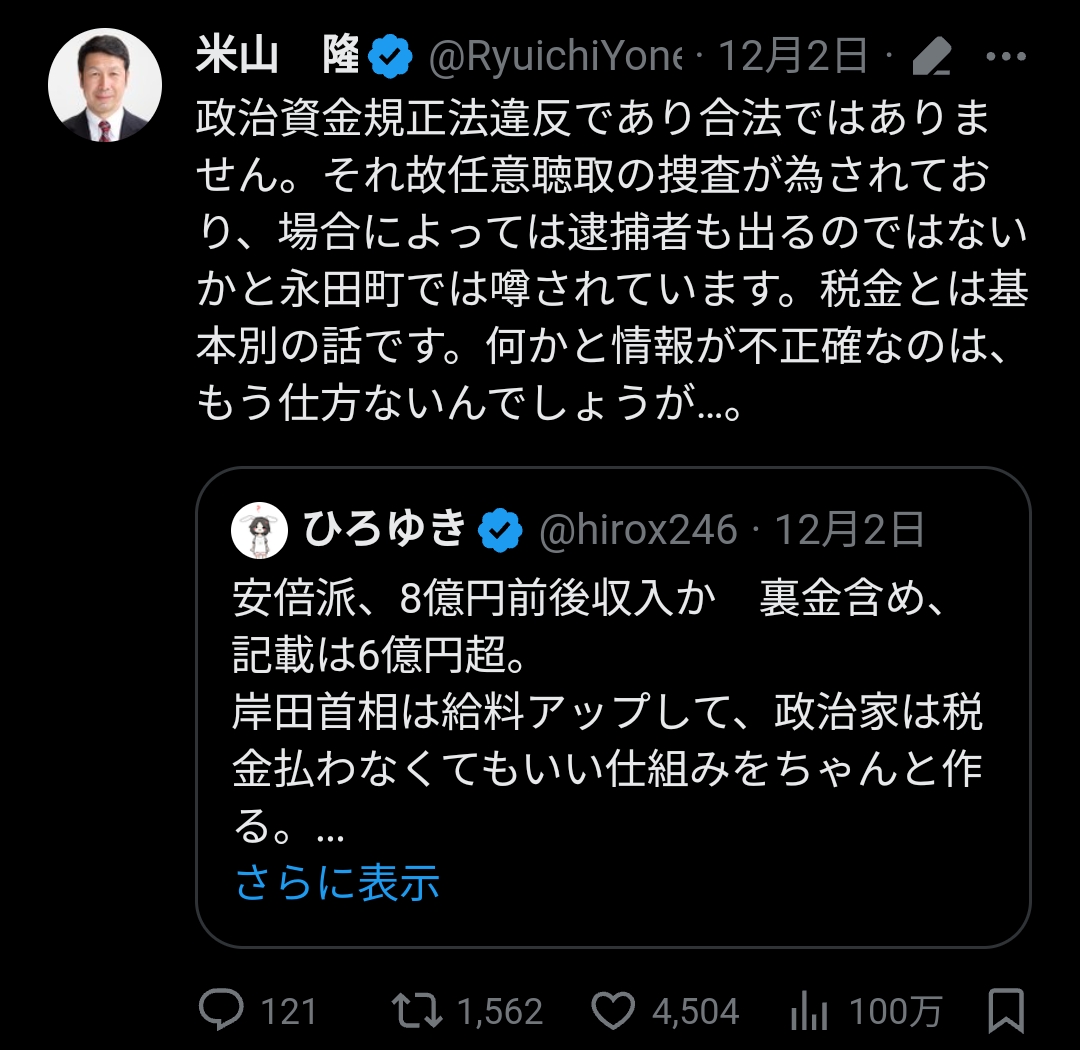Repost this tweet via the retweet icon
1080x1050 pixels.
click(417, 1011)
